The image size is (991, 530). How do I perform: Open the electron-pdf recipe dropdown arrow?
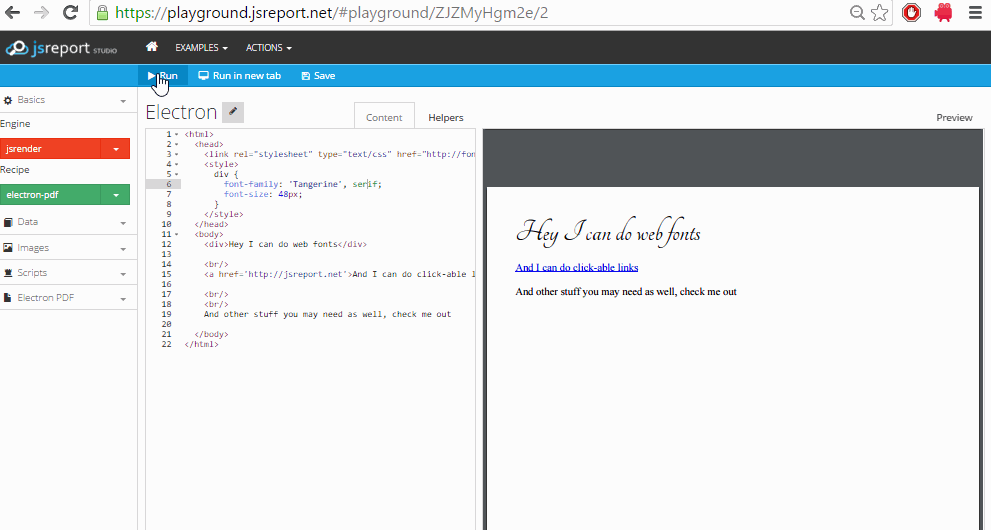point(116,195)
